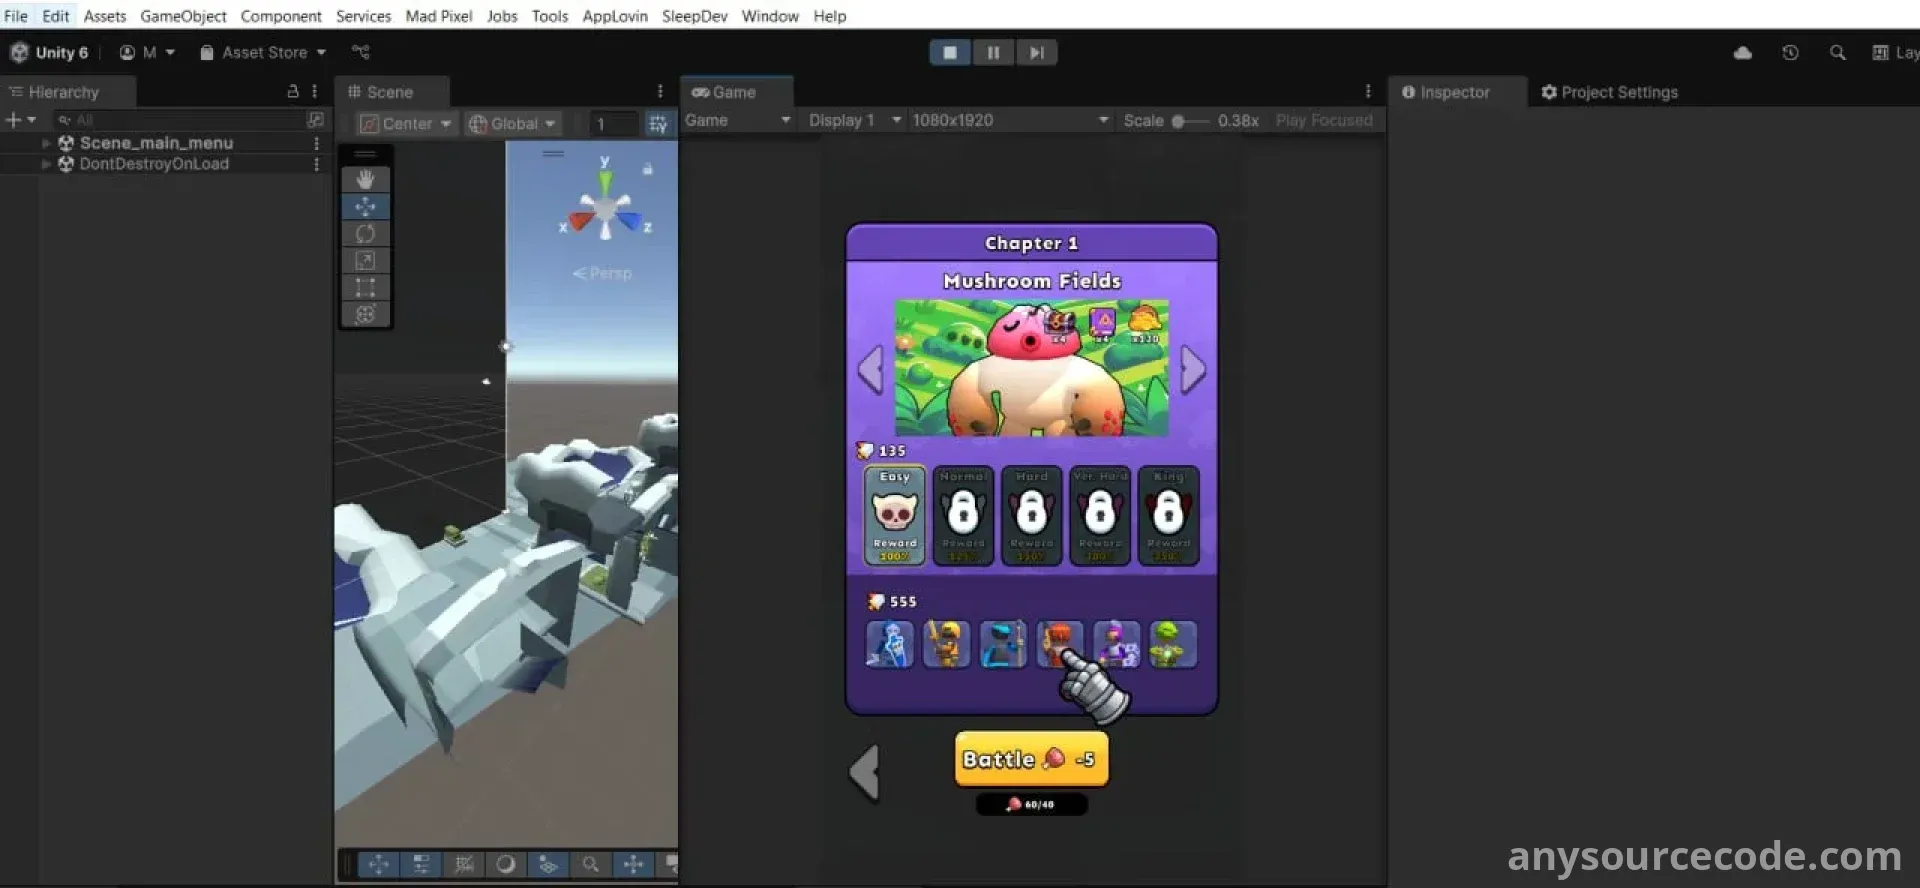Select the Rect tool in Scene view

(x=365, y=287)
